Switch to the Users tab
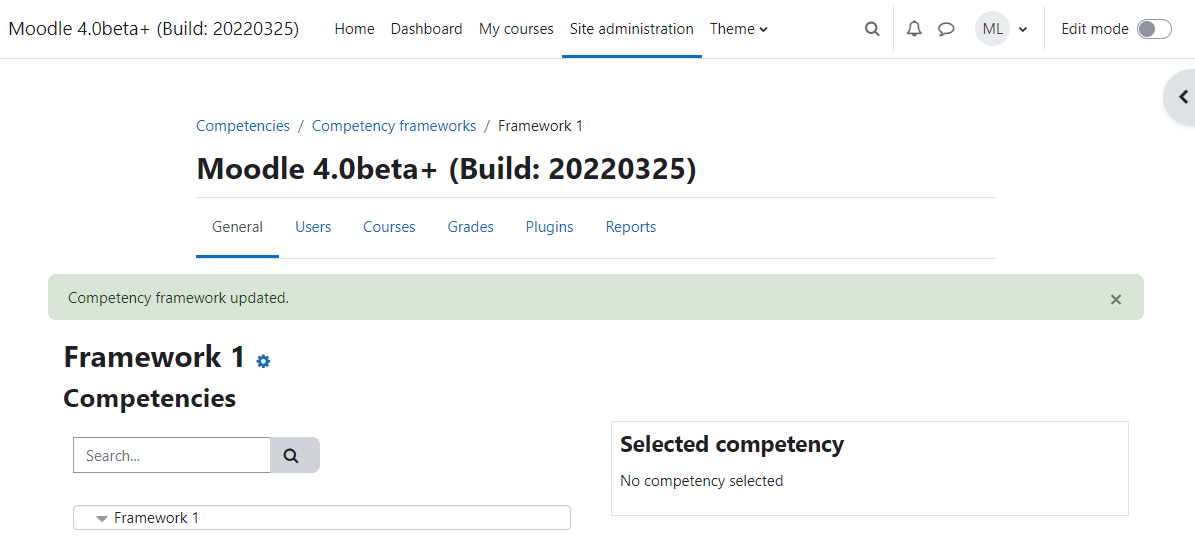This screenshot has height=545, width=1195. (313, 227)
